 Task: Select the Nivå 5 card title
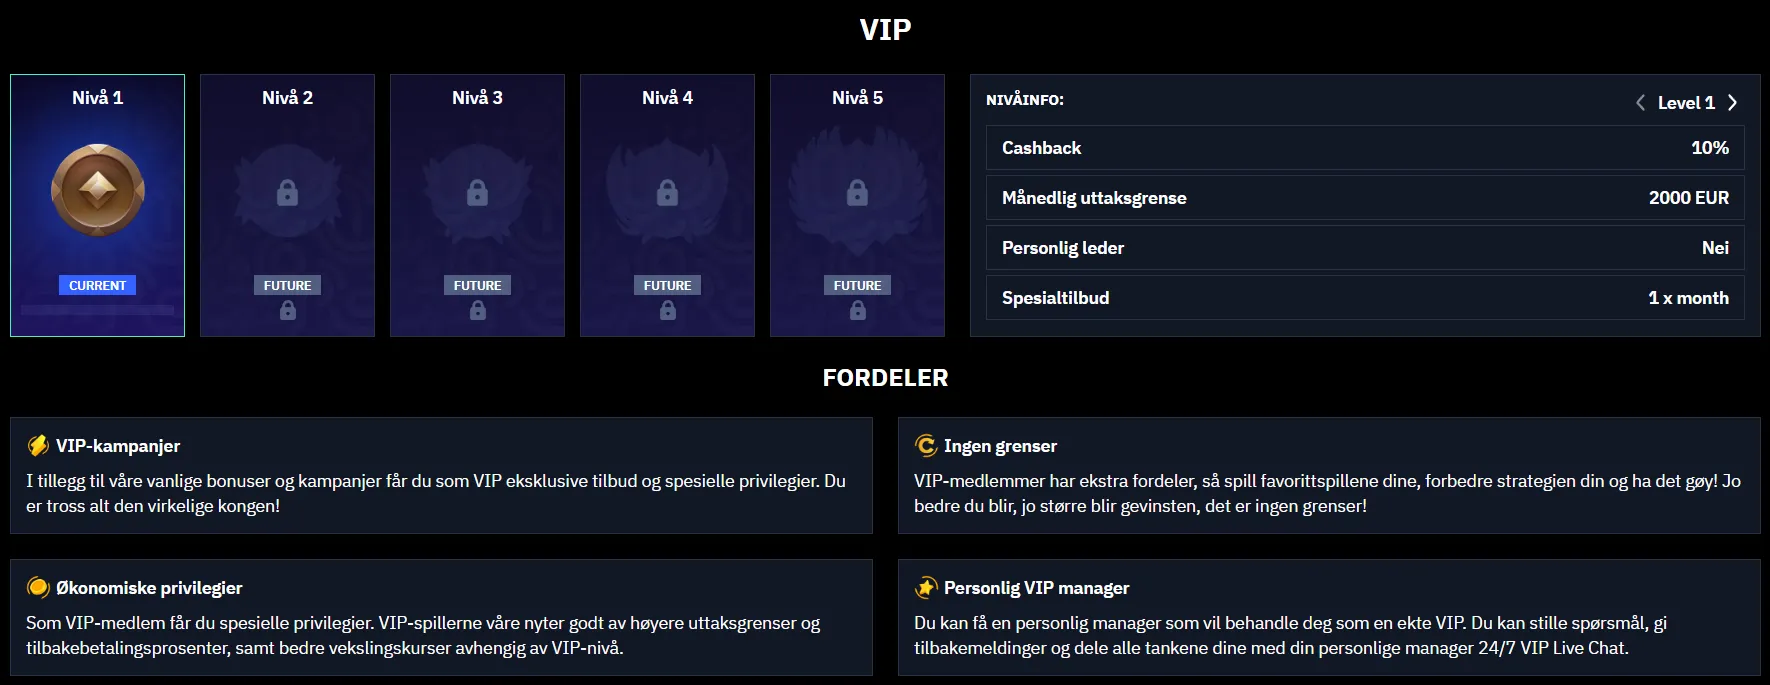tap(857, 98)
